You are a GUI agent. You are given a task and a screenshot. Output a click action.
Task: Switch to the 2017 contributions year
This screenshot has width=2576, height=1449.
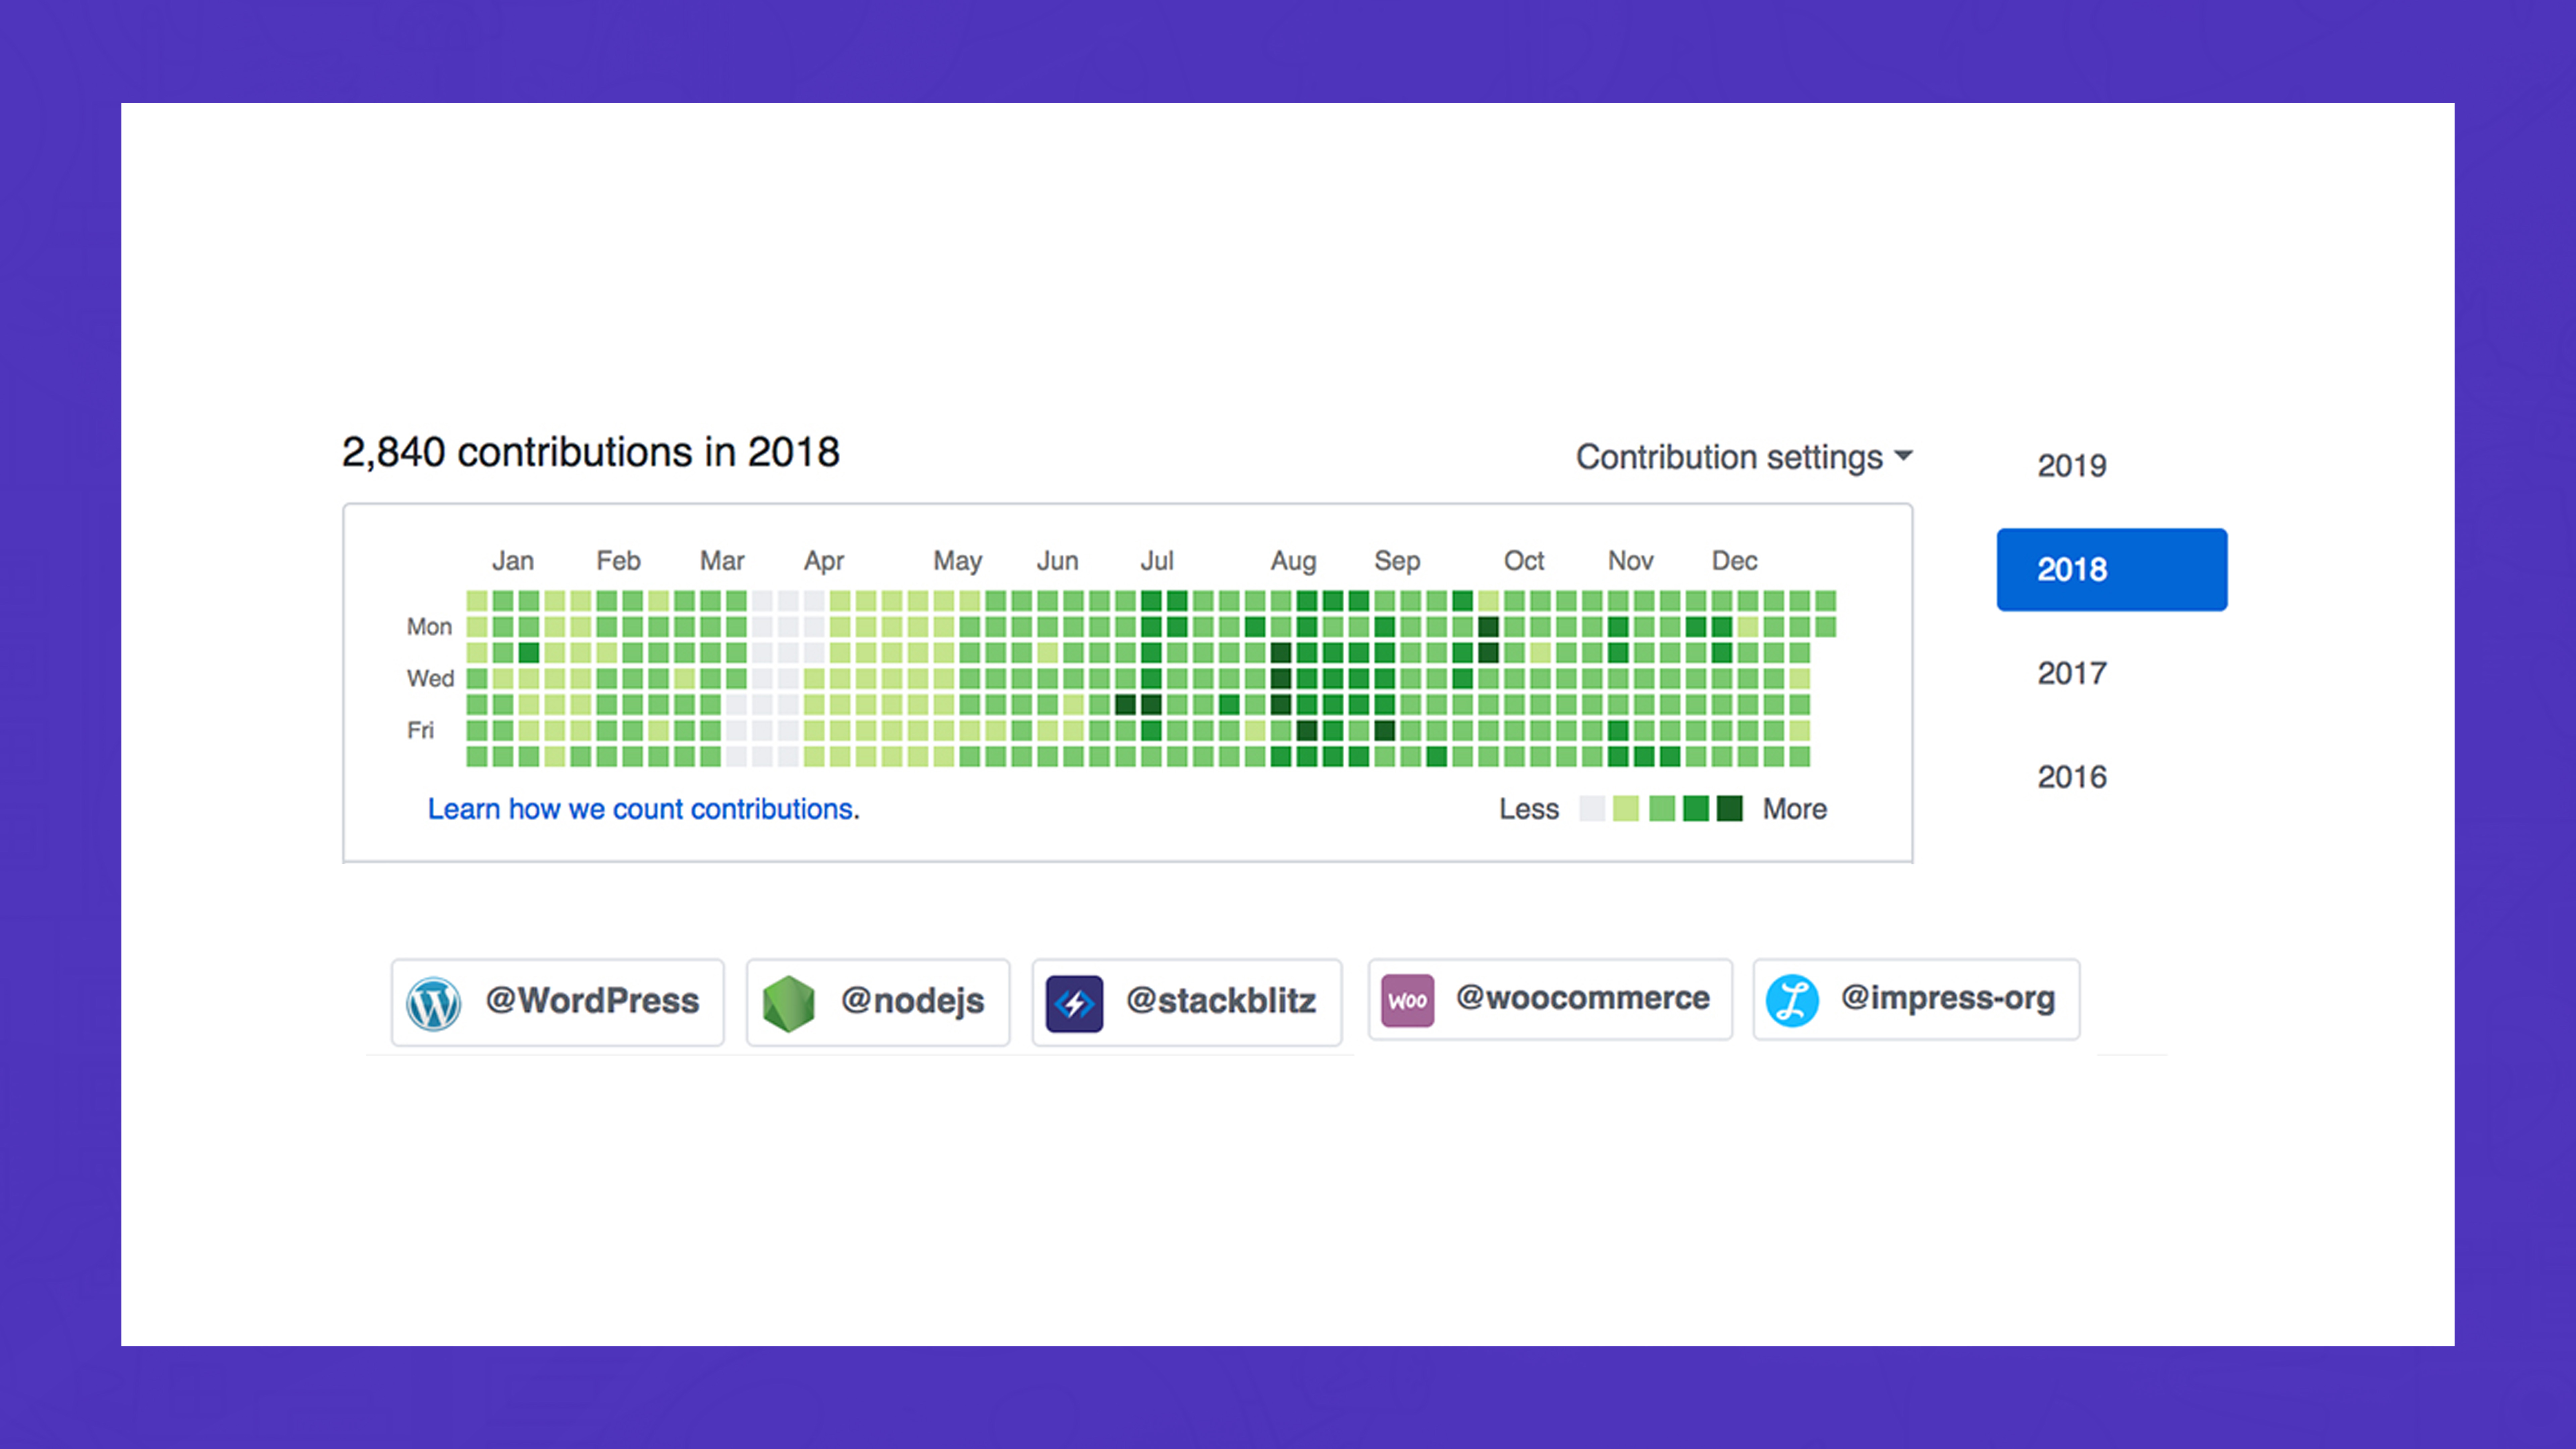pos(2072,673)
